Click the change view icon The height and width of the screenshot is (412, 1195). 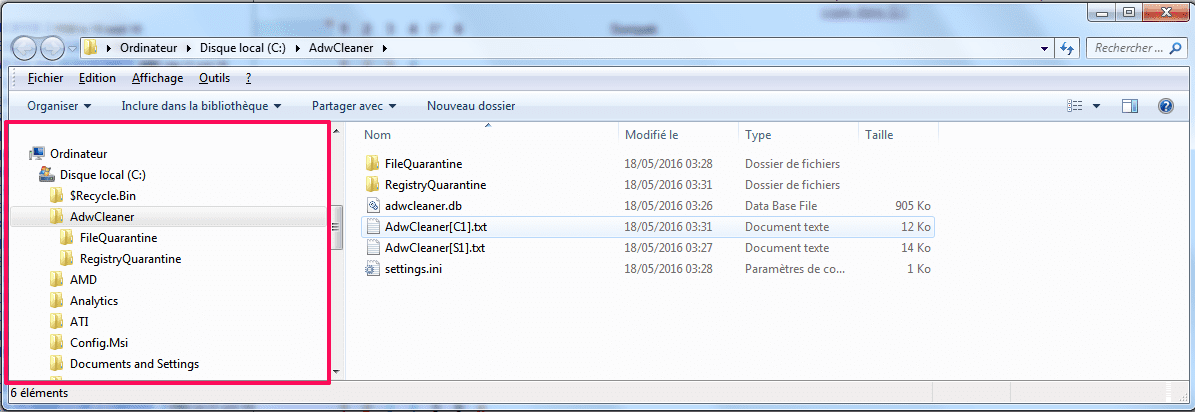pos(1075,106)
